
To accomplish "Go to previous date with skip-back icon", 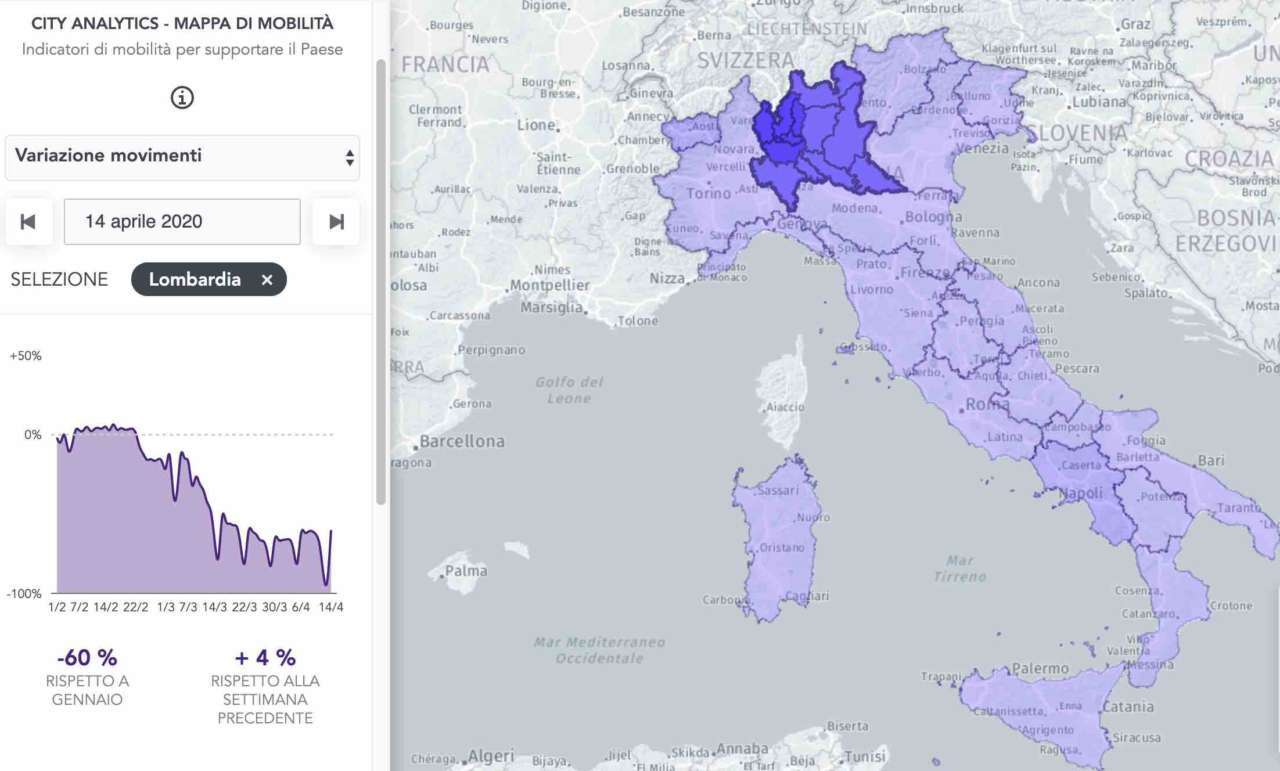I will (x=28, y=222).
